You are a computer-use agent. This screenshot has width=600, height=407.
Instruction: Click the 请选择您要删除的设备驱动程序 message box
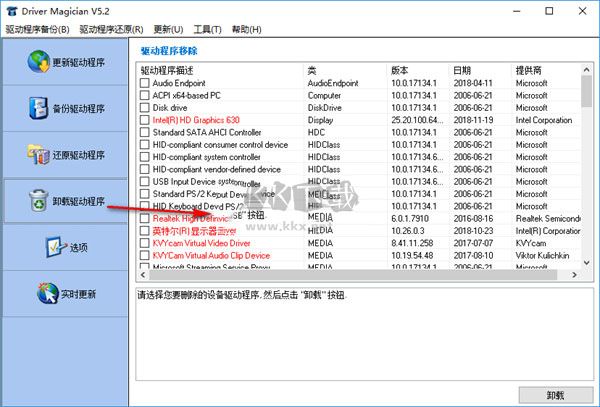pos(364,334)
